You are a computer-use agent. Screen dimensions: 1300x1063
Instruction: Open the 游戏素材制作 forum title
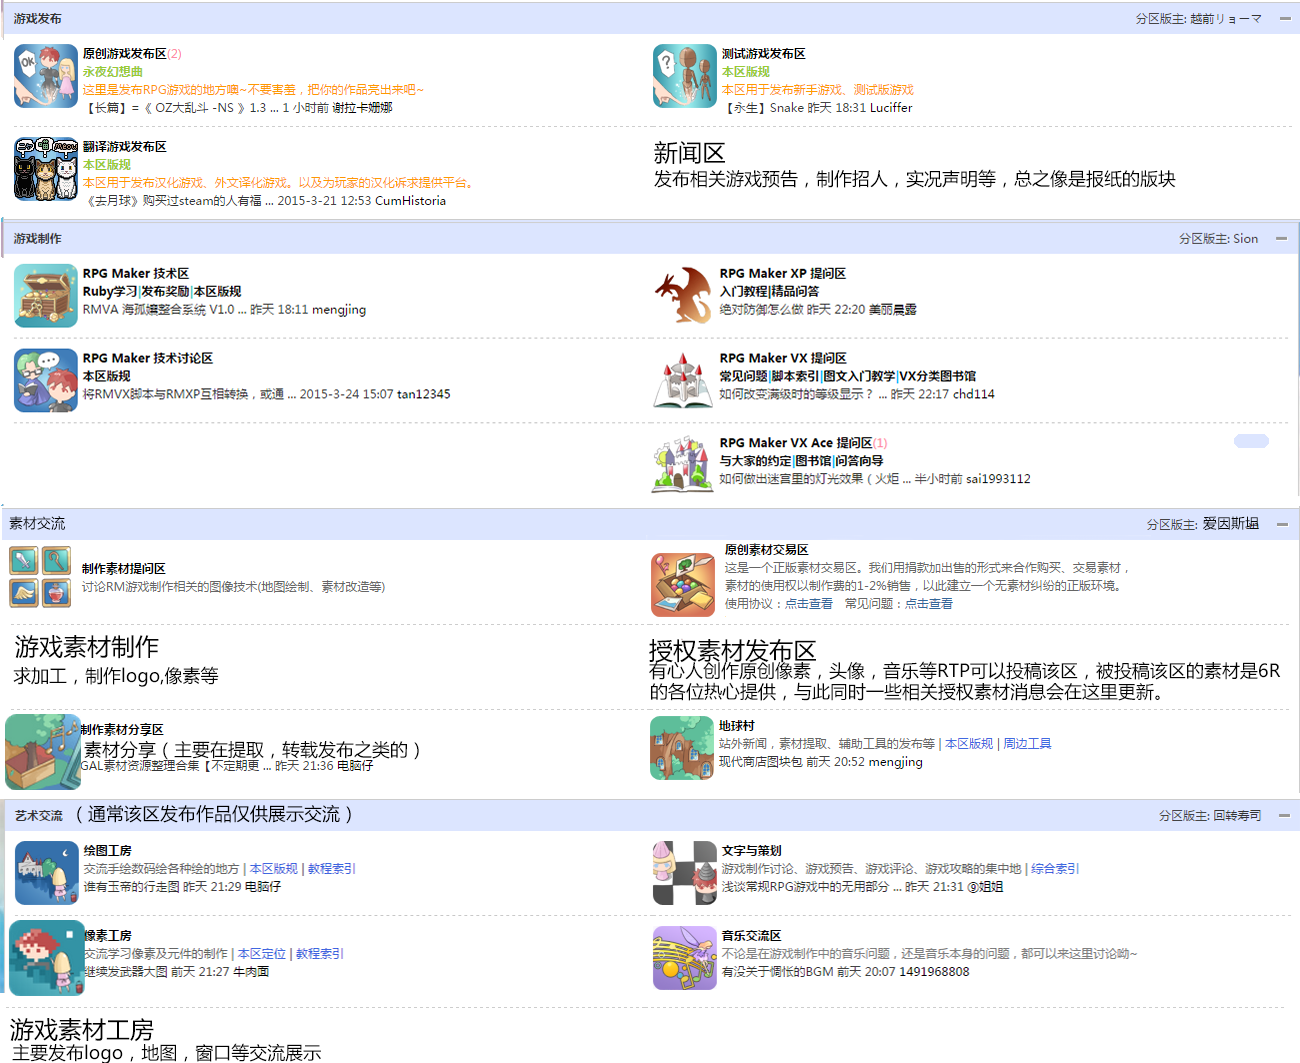tap(87, 647)
